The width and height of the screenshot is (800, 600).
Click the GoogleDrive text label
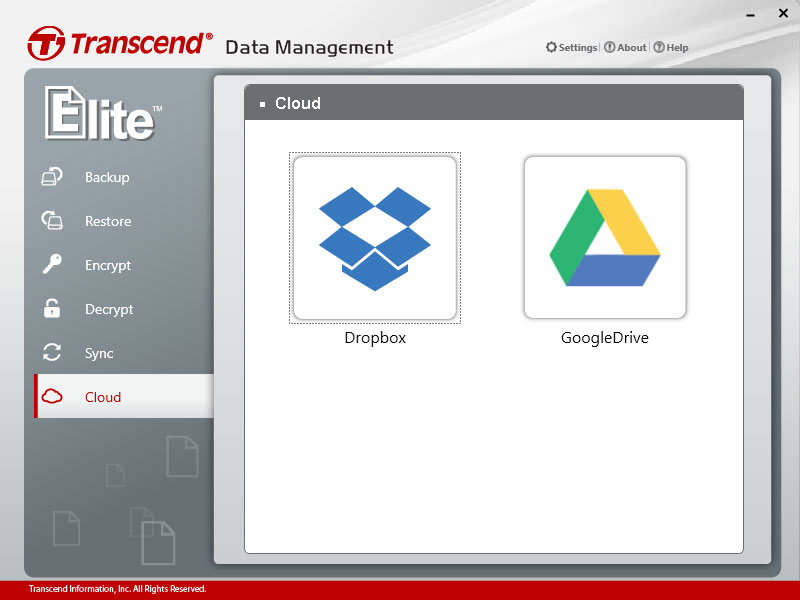605,338
